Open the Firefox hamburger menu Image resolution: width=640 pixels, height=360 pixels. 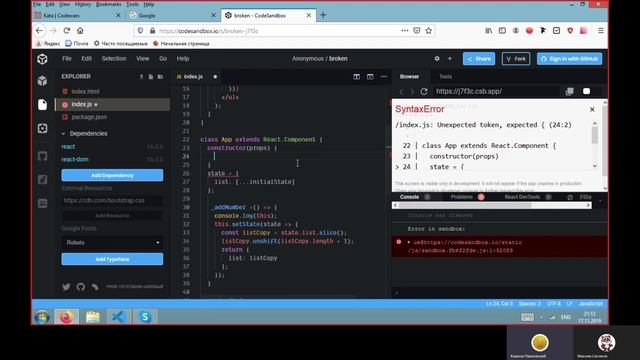601,31
